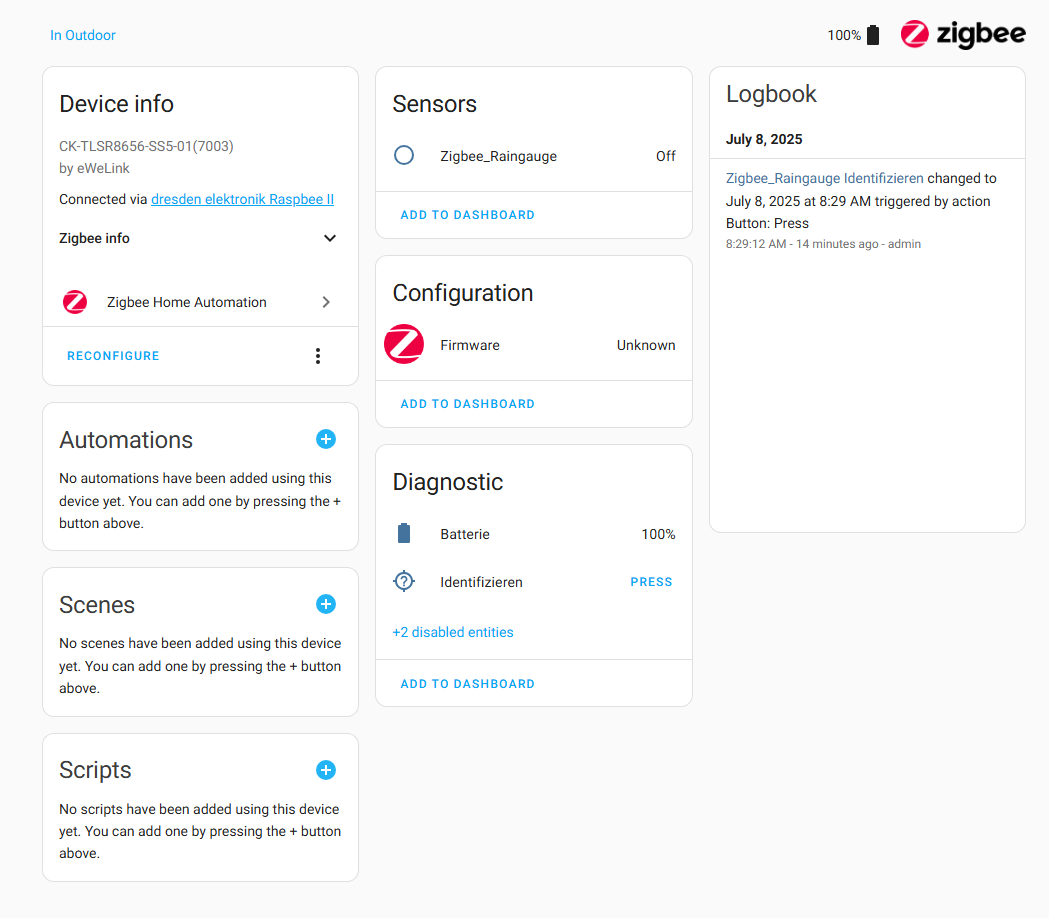Screen dimensions: 1049x918
Task: Show the +2 disabled entities
Action: coord(453,632)
